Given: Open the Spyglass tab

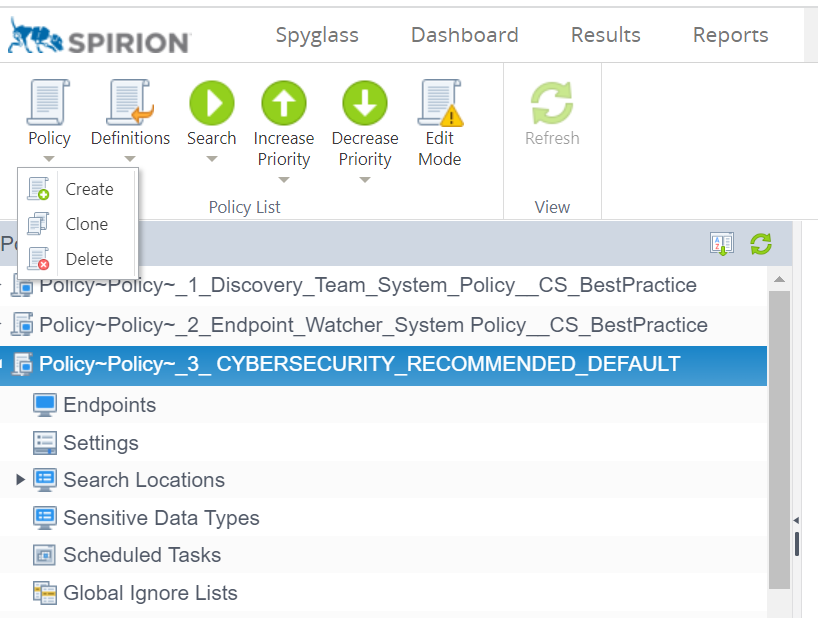Looking at the screenshot, I should point(317,35).
